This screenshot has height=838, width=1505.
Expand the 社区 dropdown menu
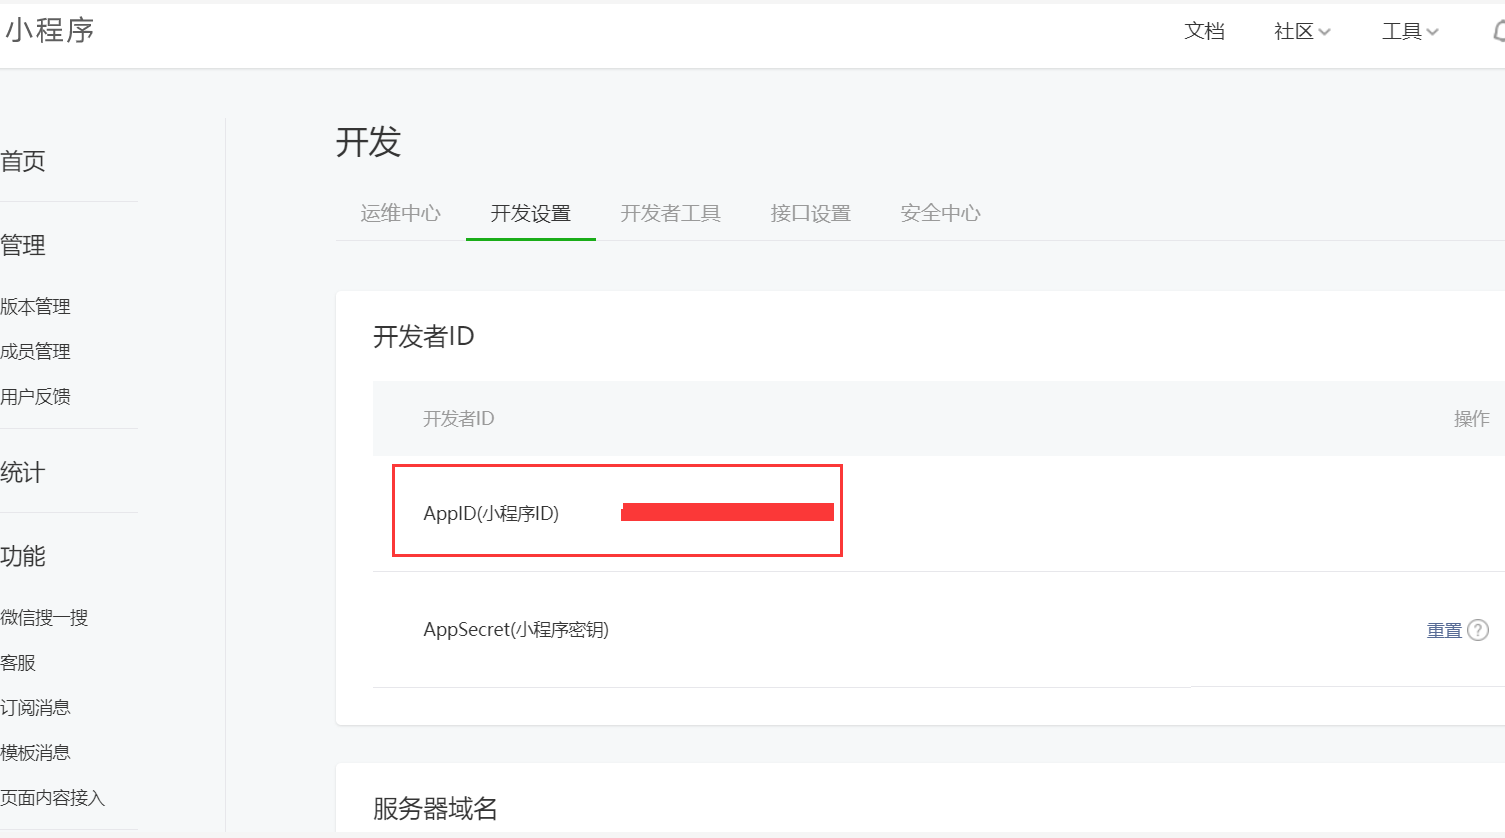(x=1302, y=31)
